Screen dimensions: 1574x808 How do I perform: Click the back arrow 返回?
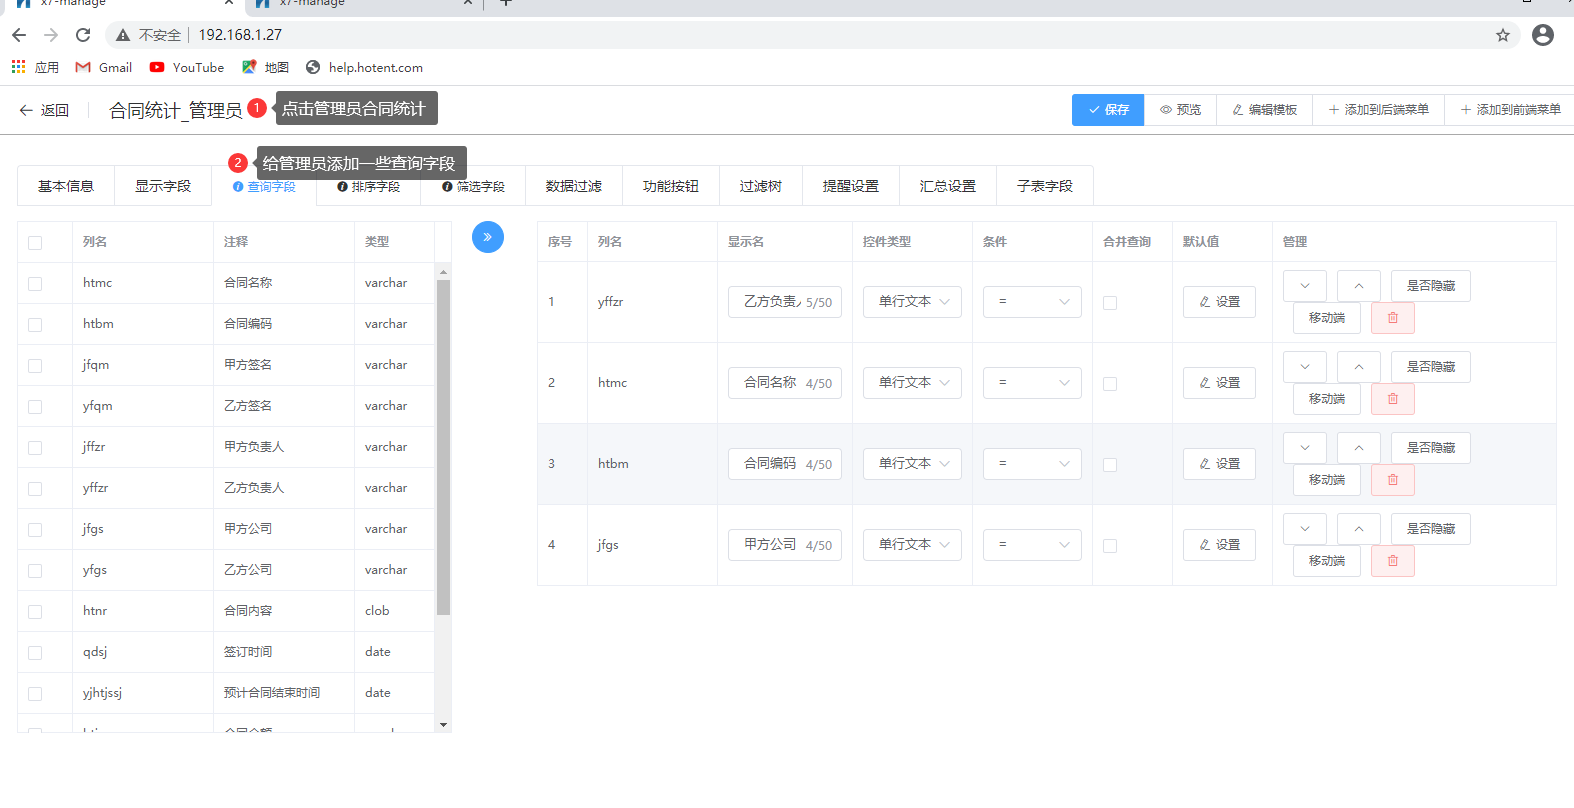coord(44,110)
